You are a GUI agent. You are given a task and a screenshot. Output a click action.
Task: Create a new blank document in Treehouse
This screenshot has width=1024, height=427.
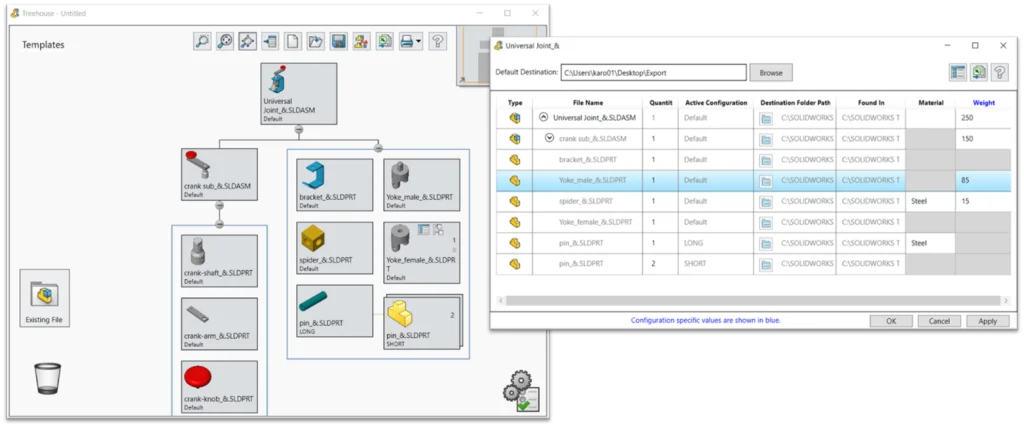(x=293, y=42)
